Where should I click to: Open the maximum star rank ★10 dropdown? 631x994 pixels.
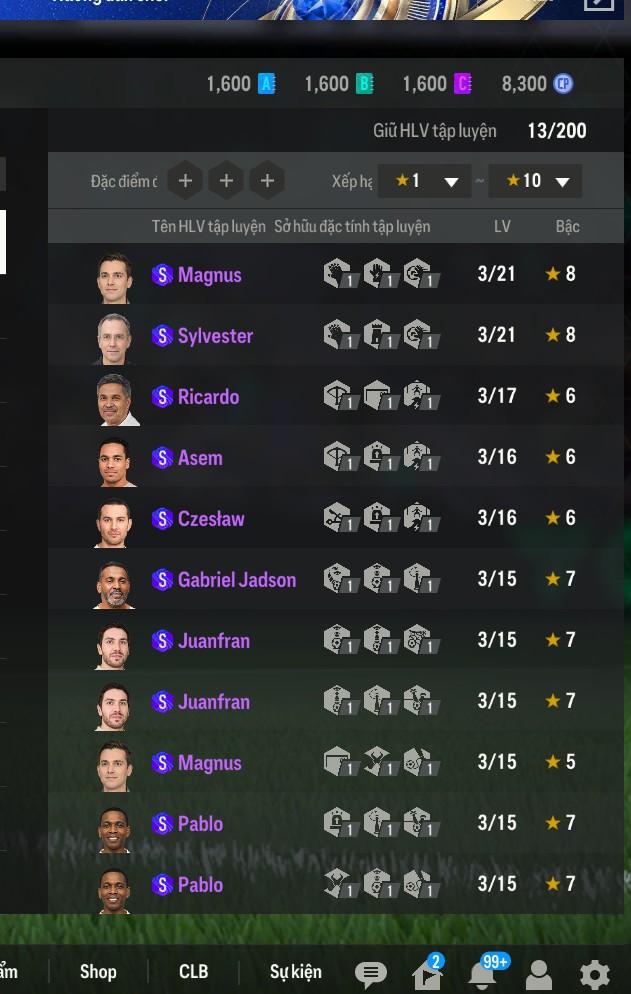(535, 181)
